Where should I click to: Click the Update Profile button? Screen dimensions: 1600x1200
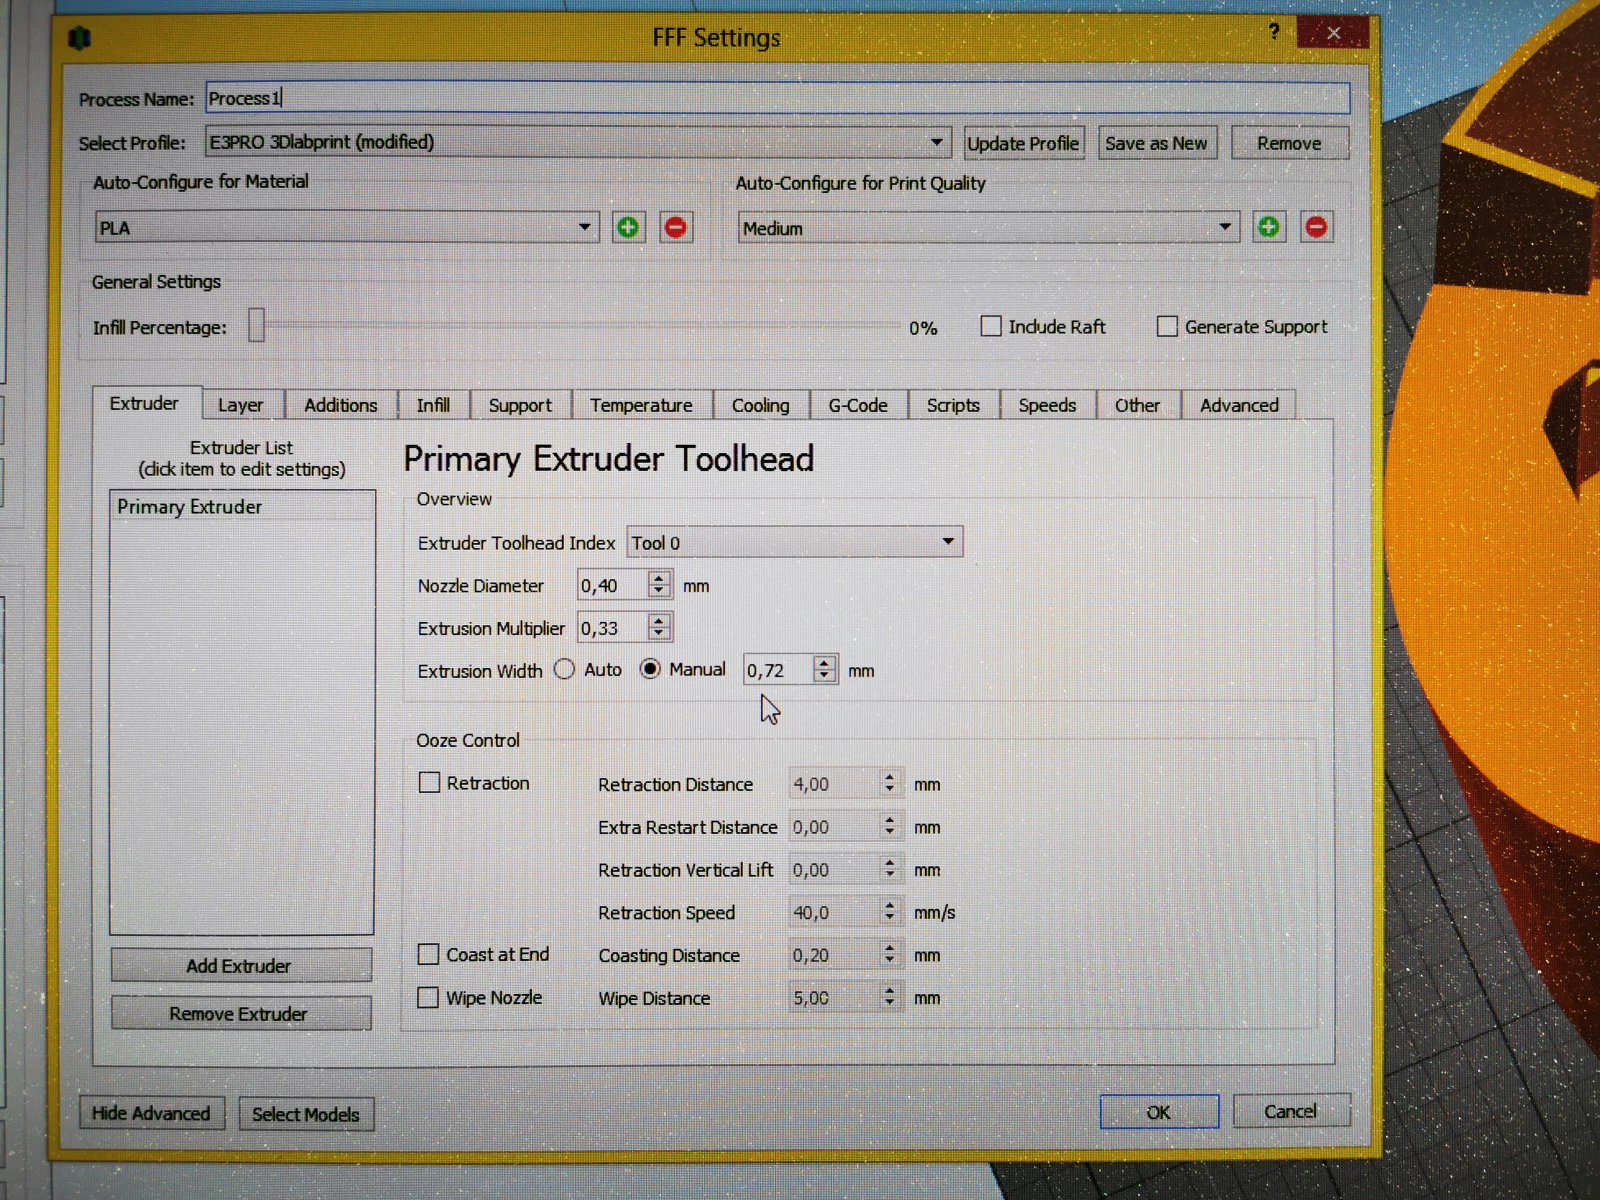1023,143
